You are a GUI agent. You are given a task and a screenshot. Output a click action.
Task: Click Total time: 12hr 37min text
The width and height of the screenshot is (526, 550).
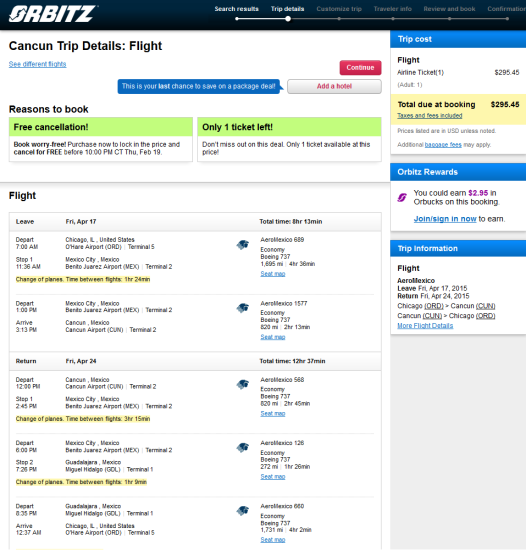tap(292, 361)
